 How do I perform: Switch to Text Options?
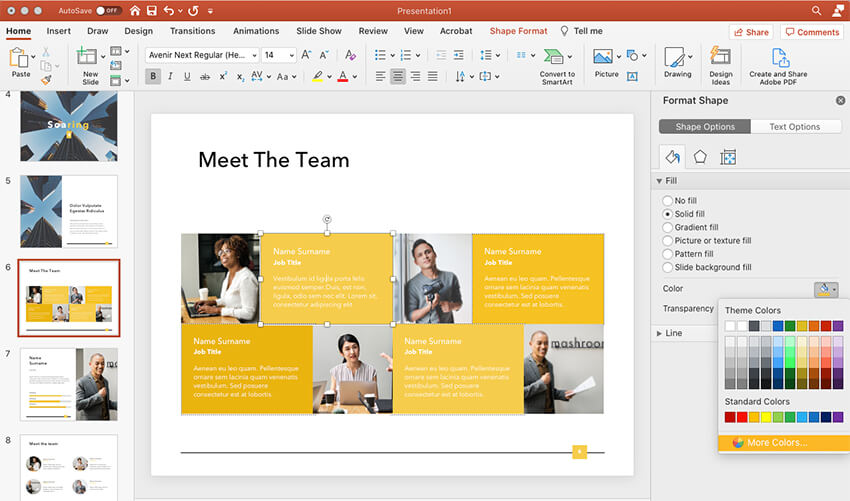point(795,126)
